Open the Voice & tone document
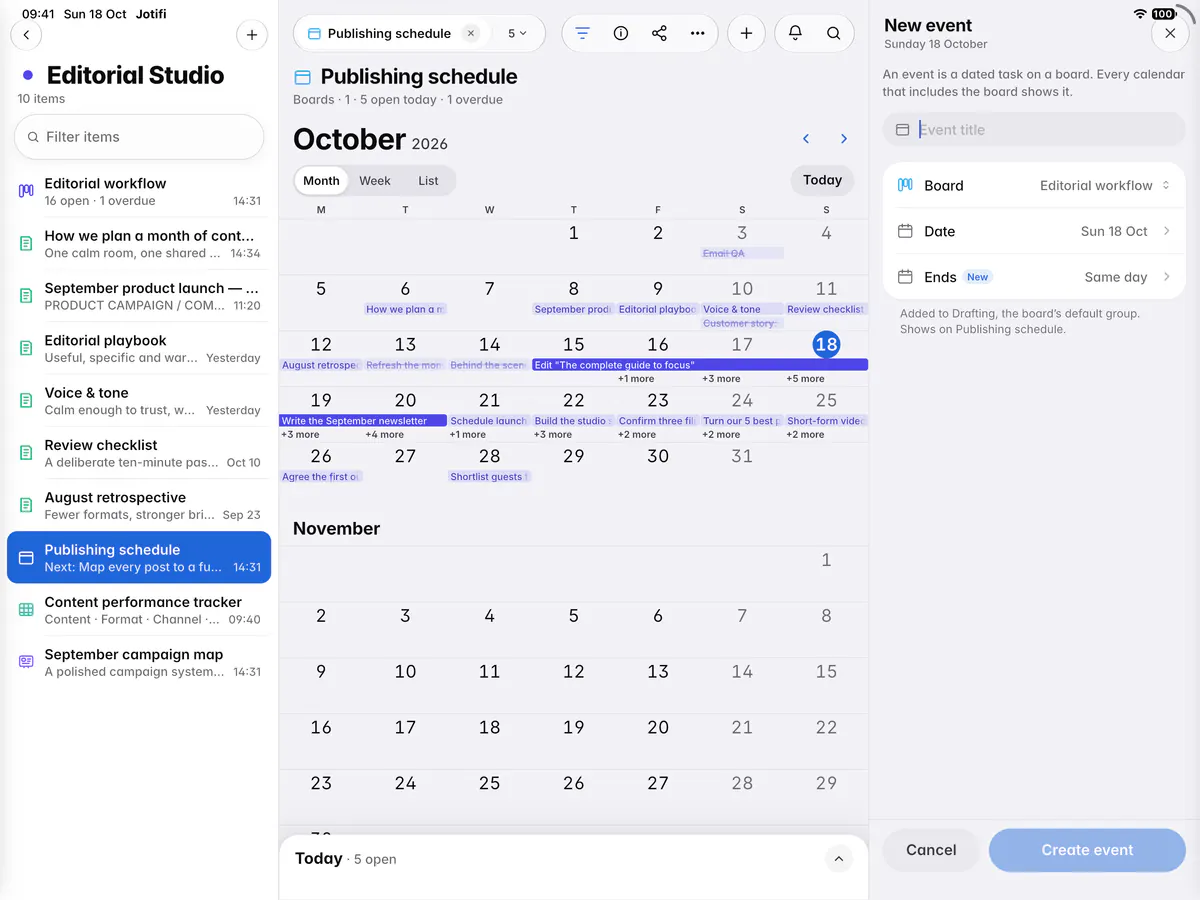This screenshot has height=900, width=1200. click(x=139, y=401)
